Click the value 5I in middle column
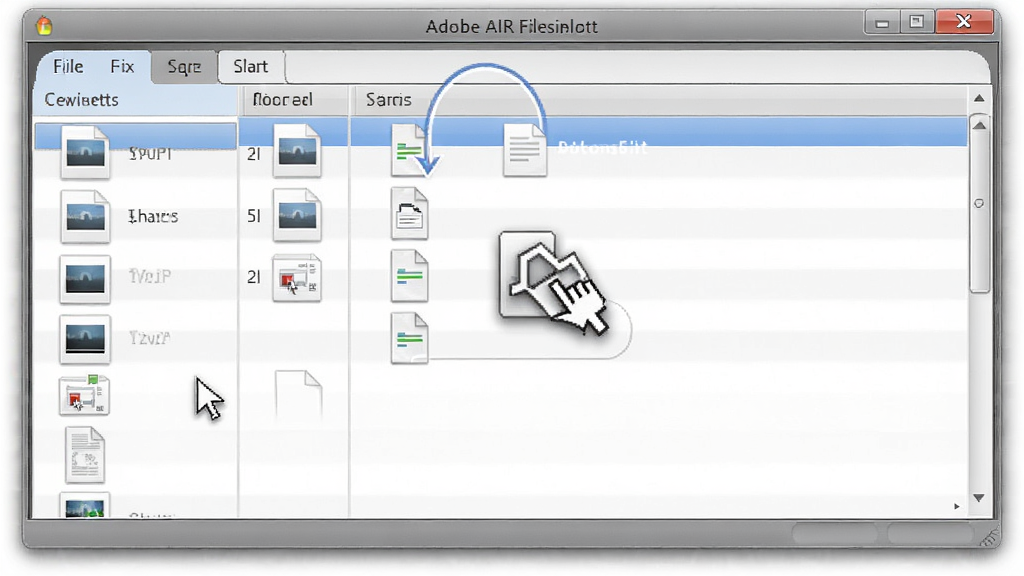Screen dimensions: 1024x576 [x=253, y=216]
